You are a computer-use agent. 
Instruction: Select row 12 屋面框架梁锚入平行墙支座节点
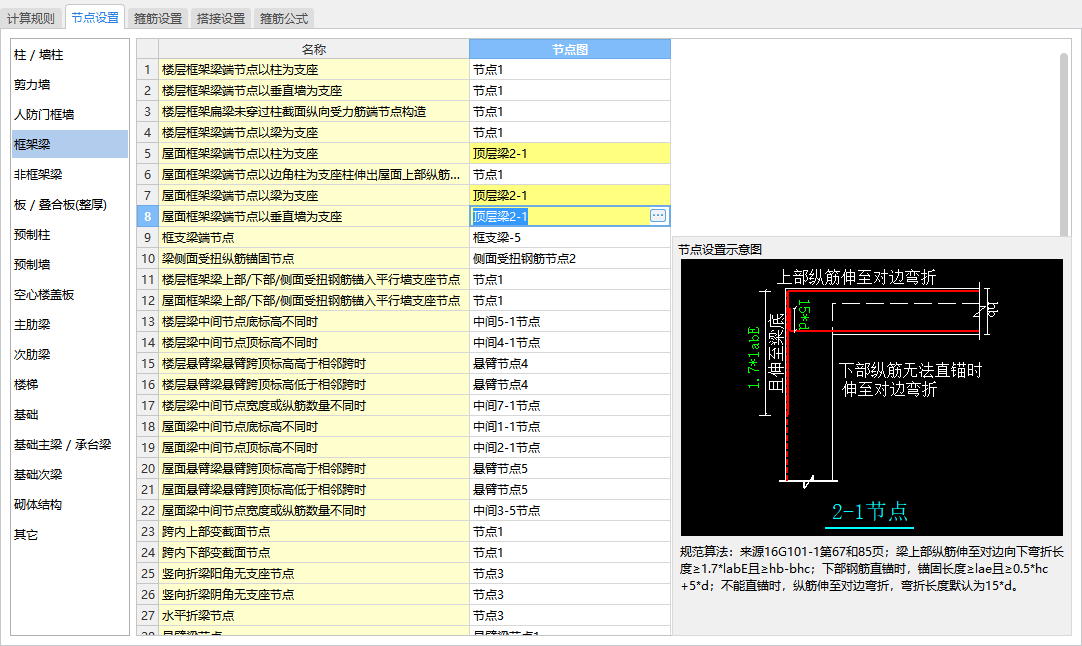[x=314, y=300]
